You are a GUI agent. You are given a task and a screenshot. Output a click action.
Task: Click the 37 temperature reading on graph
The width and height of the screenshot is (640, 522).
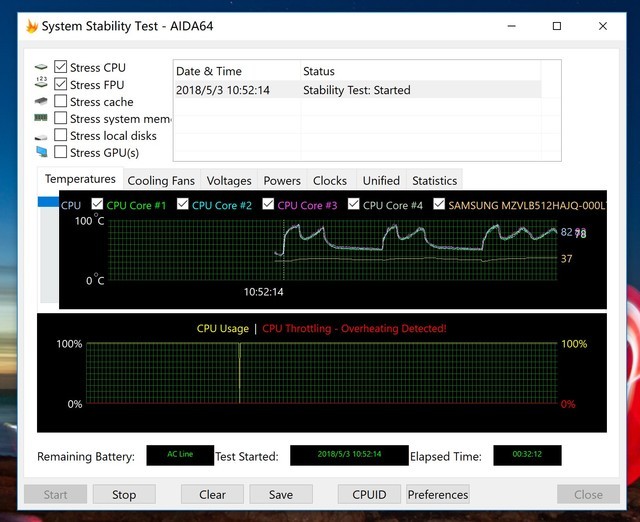pyautogui.click(x=566, y=259)
